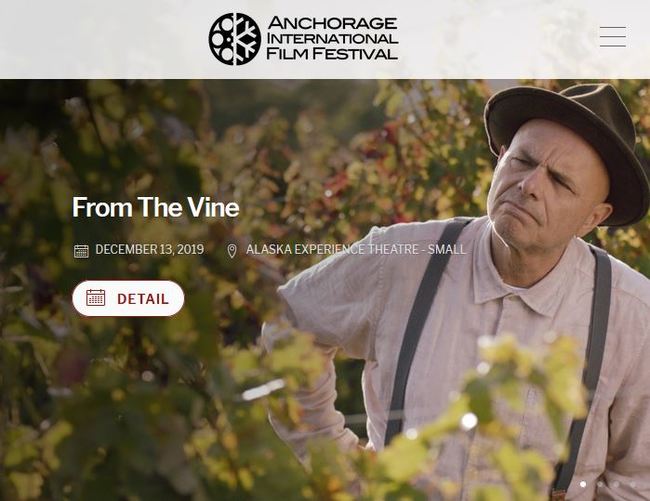650x501 pixels.
Task: Click the film reel snowflake logo
Action: click(x=235, y=39)
